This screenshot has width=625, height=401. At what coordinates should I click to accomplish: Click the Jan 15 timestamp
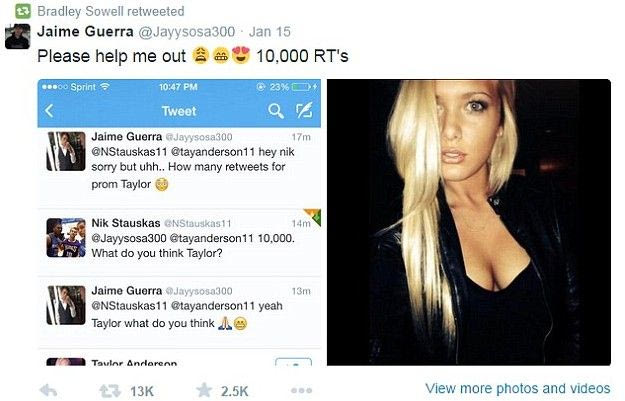270,32
